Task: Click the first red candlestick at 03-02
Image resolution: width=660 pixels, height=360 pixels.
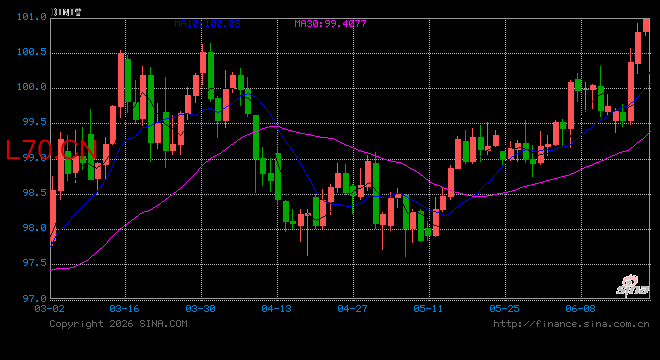Action: pyautogui.click(x=53, y=211)
